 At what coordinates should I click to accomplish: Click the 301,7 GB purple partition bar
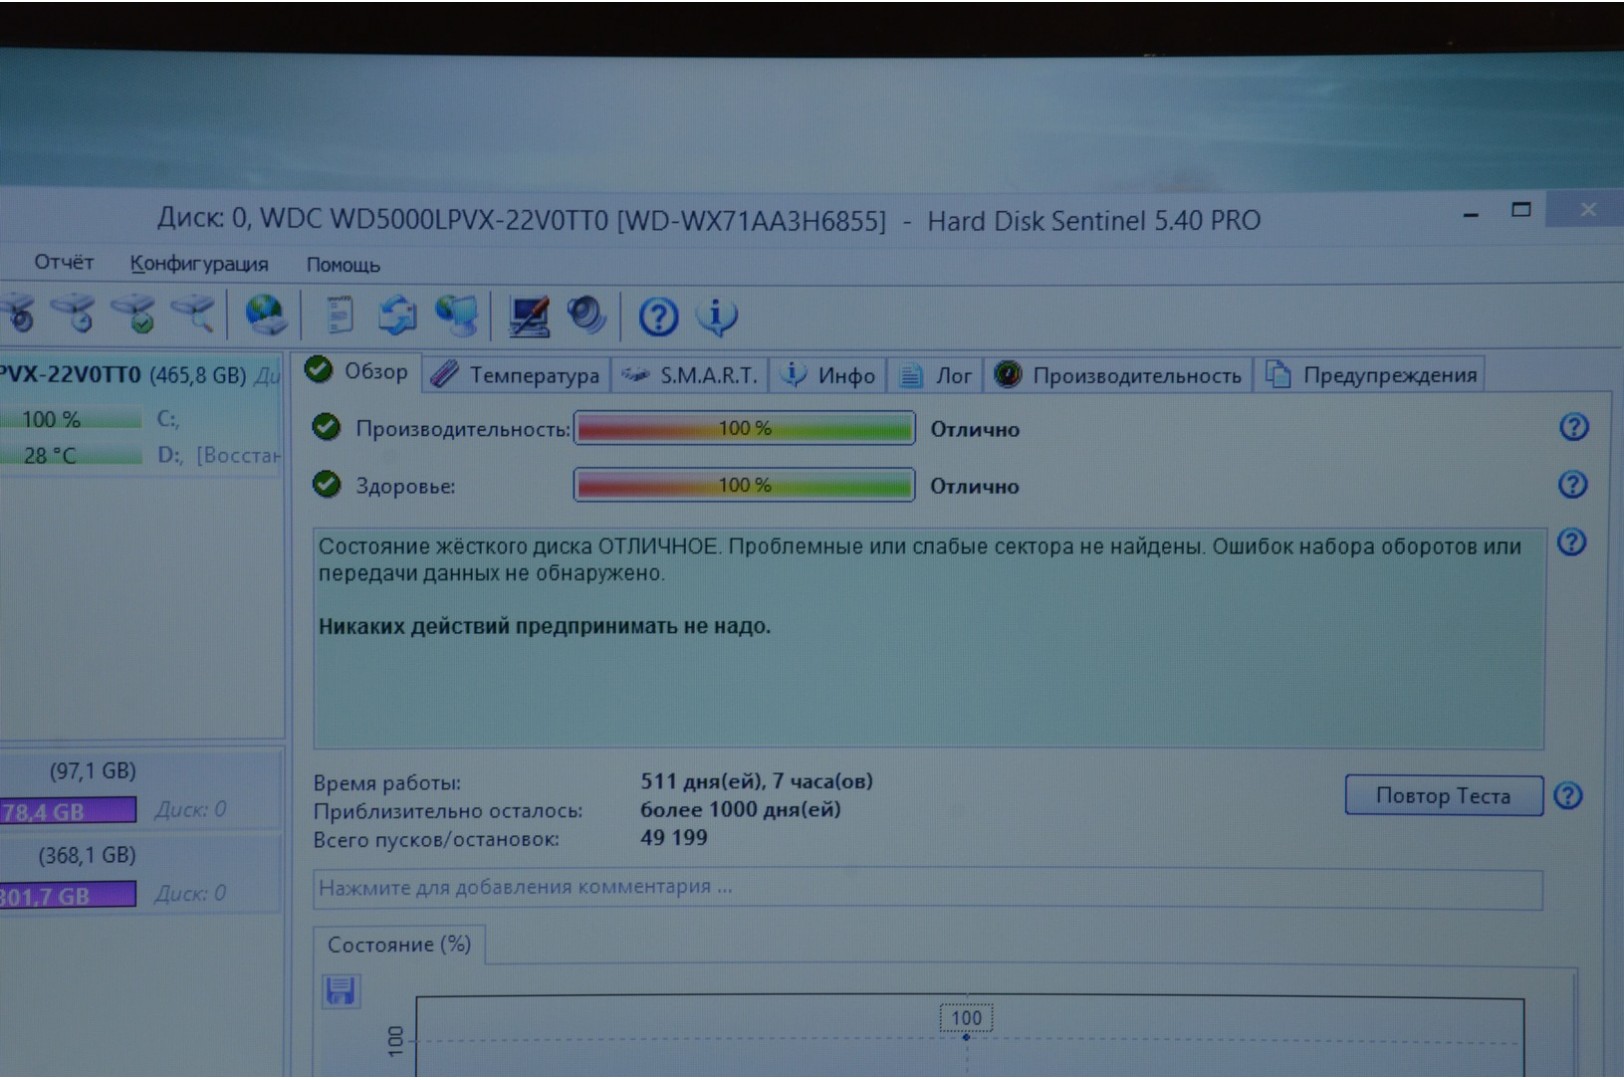(68, 895)
